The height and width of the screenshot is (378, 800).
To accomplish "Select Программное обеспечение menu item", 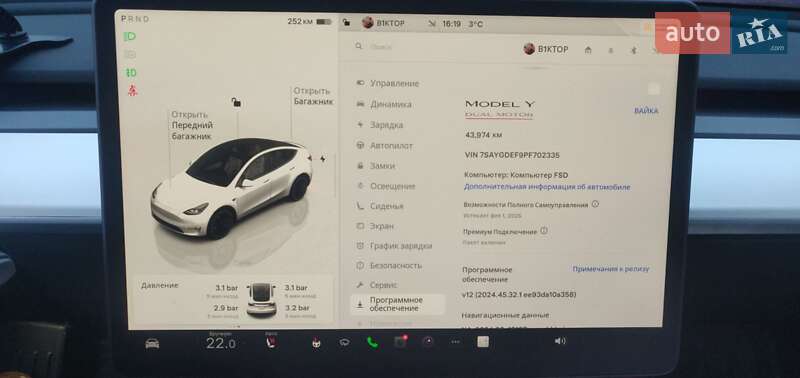I will pos(397,304).
